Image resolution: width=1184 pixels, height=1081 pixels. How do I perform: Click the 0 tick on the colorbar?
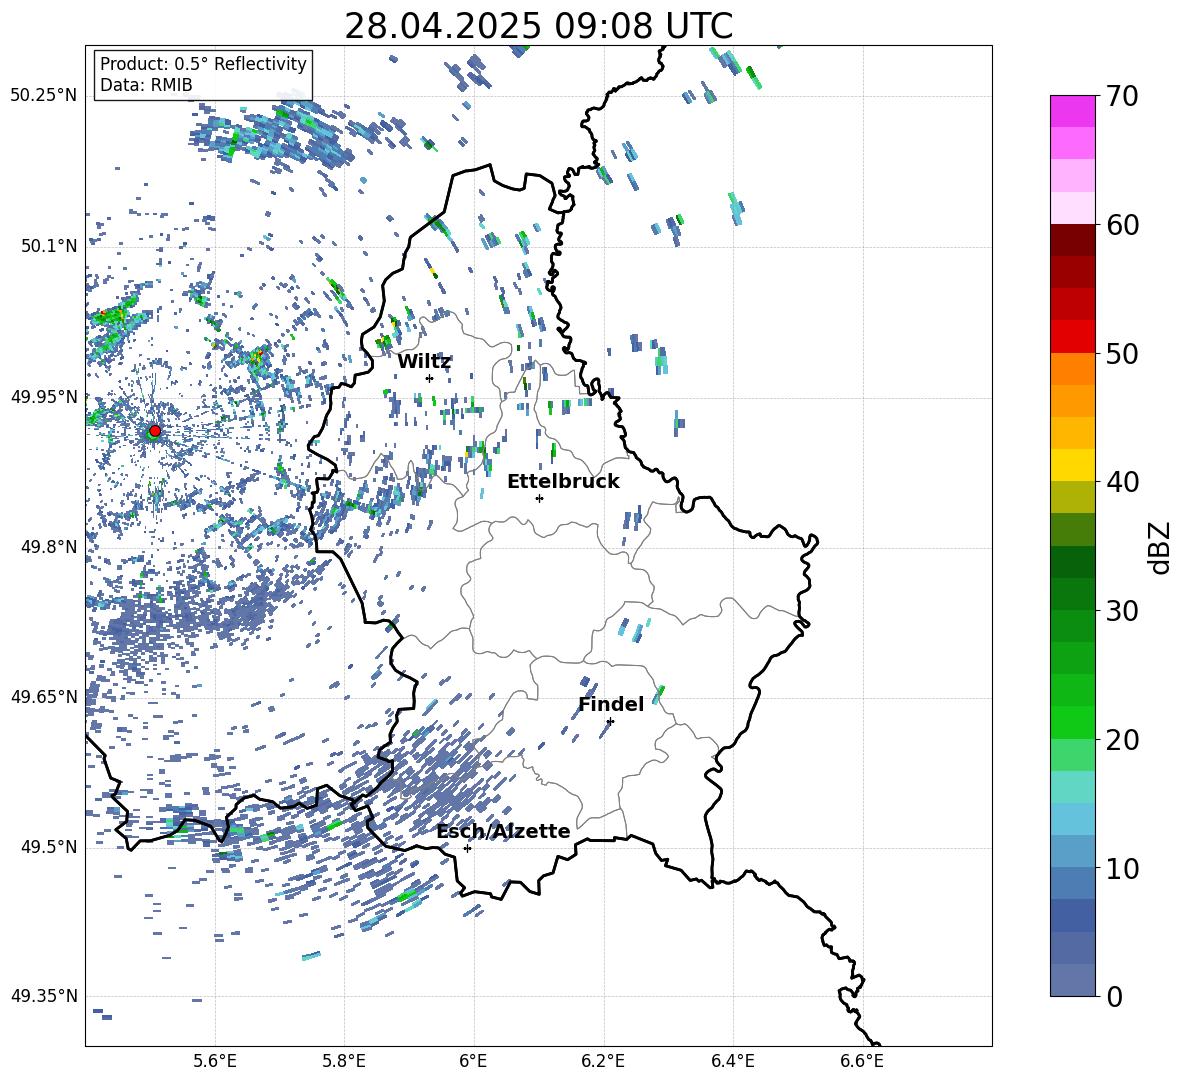coord(1115,996)
